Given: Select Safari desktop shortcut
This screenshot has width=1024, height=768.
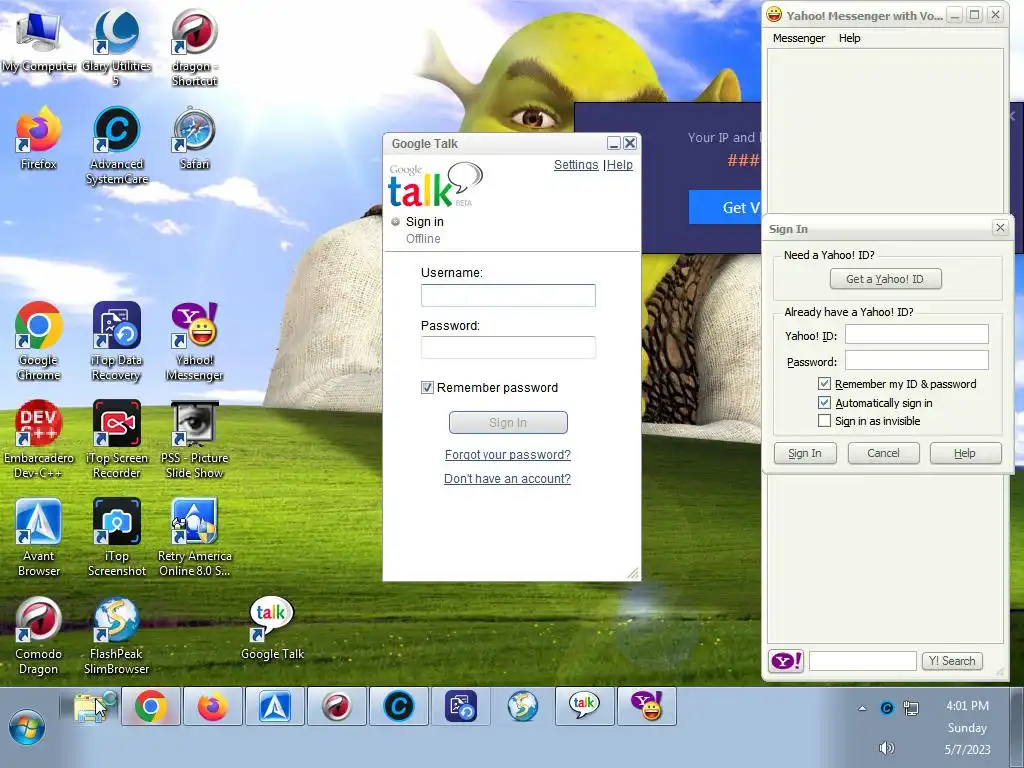Looking at the screenshot, I should click(194, 138).
